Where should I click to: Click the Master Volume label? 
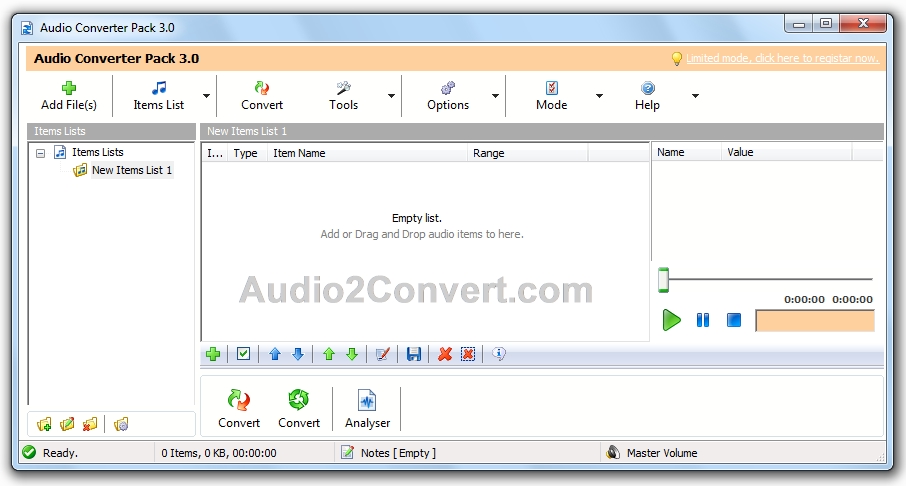(662, 453)
